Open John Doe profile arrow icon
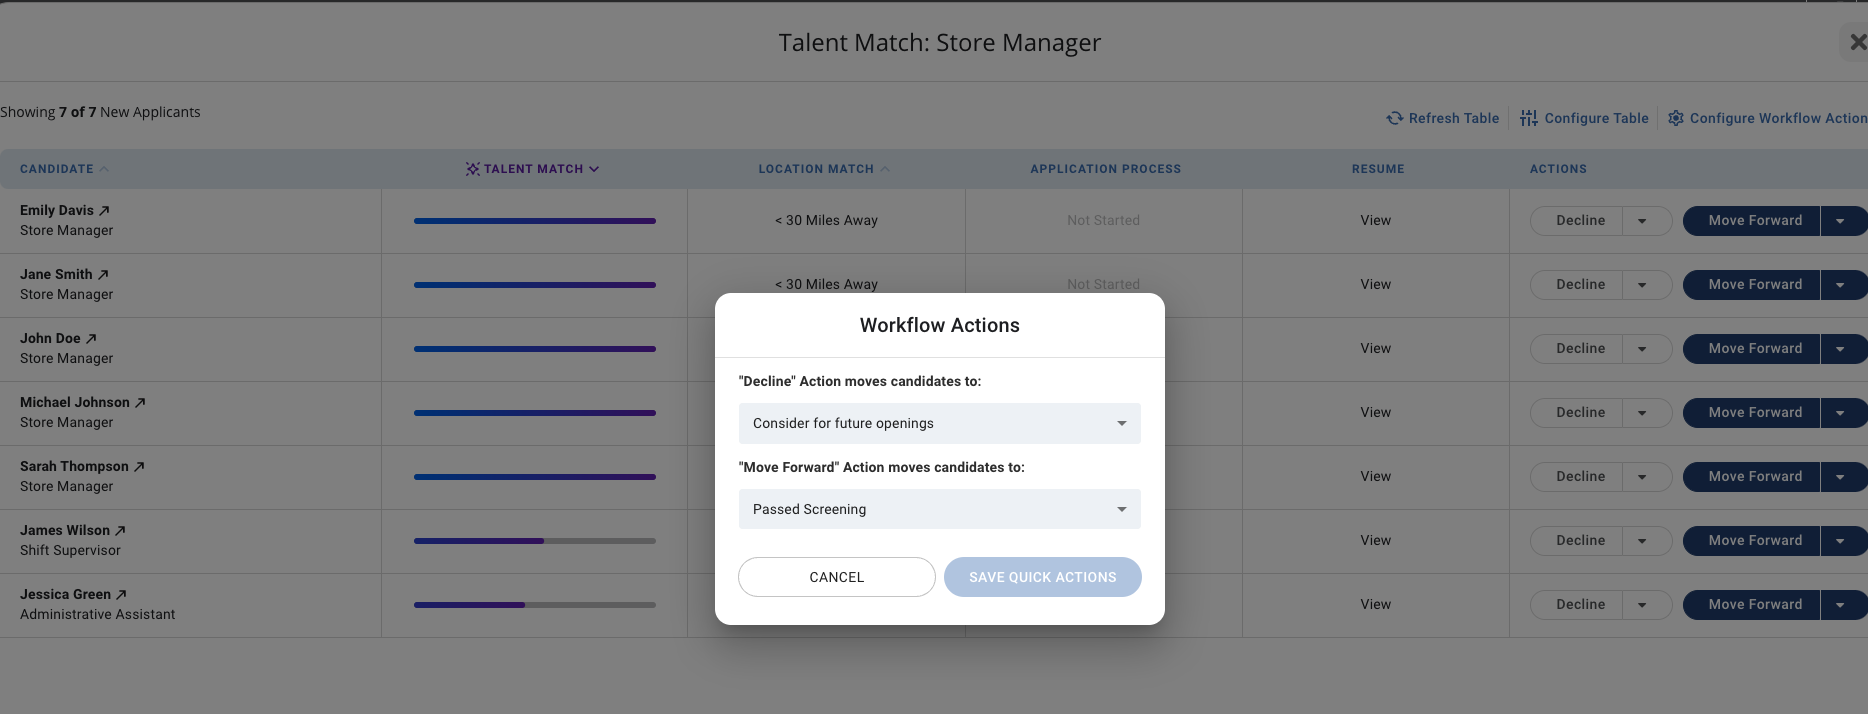The width and height of the screenshot is (1868, 714). click(x=91, y=338)
